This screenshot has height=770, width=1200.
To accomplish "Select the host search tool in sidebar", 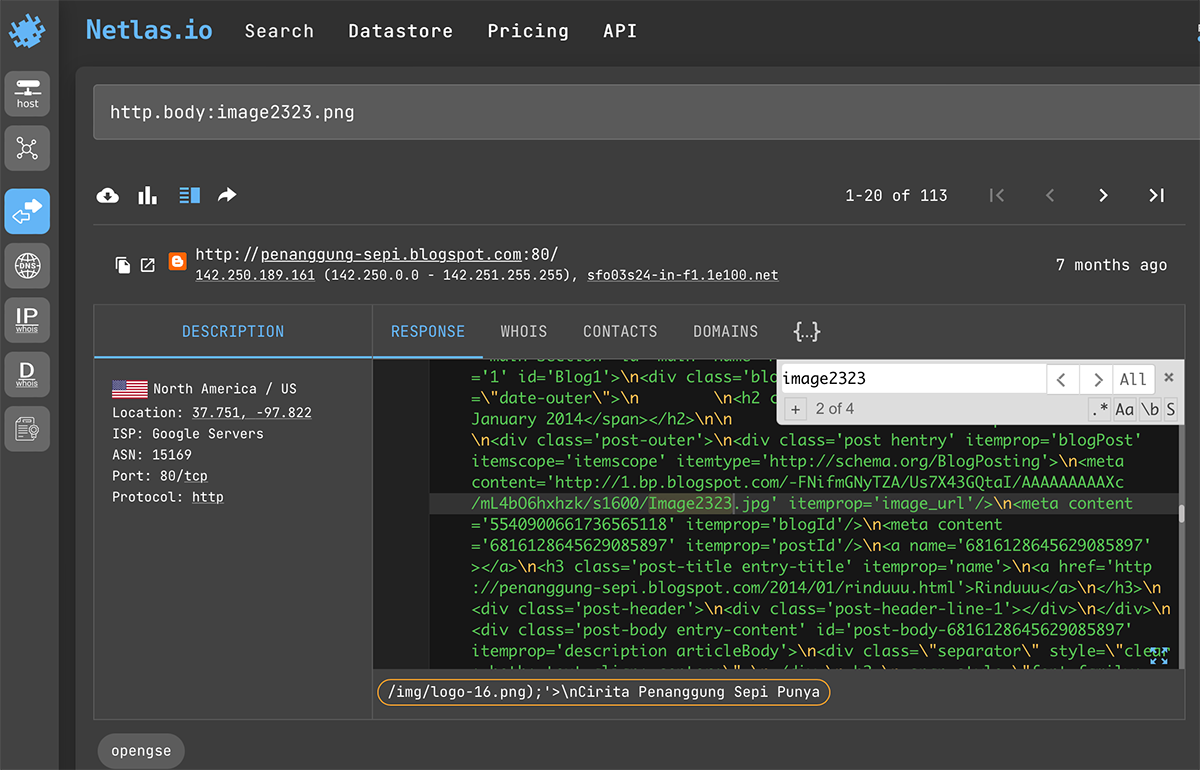I will tap(27, 94).
